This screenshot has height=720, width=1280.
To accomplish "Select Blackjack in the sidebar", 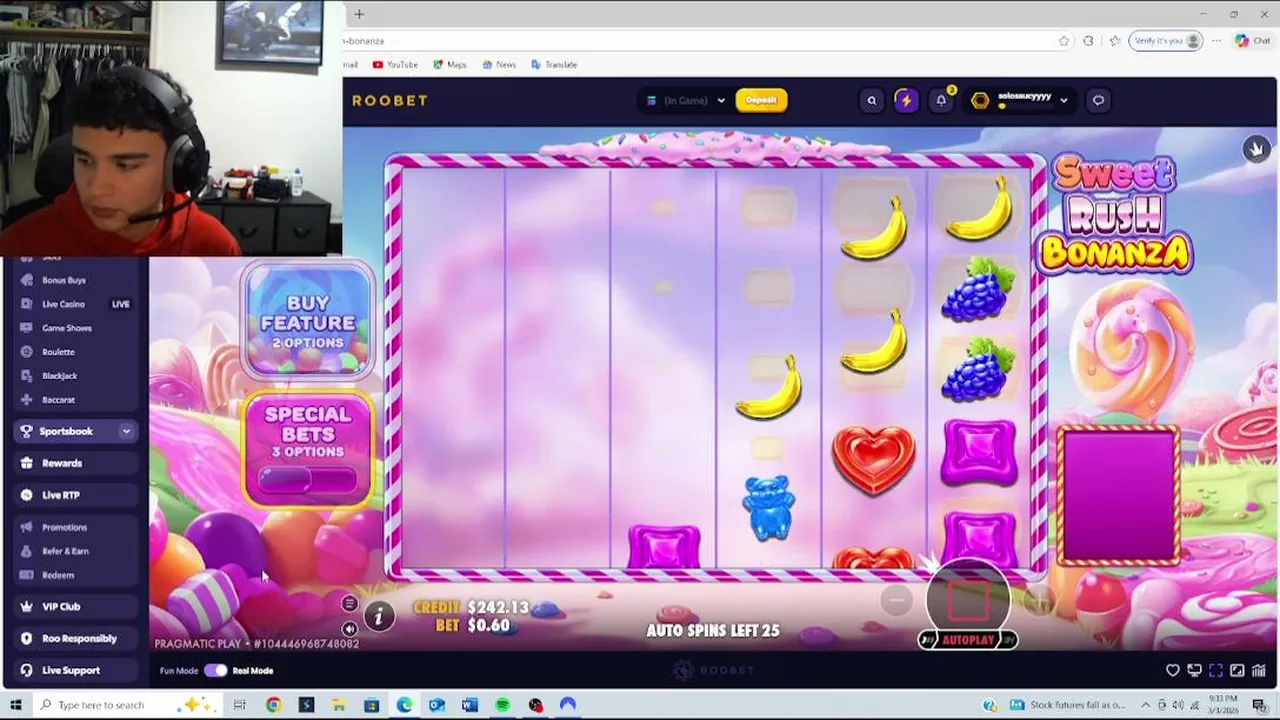I will pos(75,376).
